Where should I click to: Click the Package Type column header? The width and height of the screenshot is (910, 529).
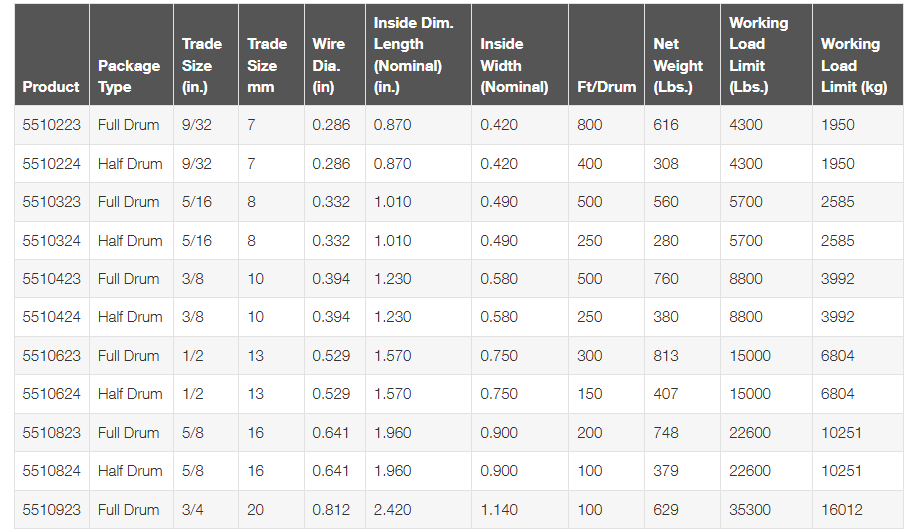[x=129, y=76]
